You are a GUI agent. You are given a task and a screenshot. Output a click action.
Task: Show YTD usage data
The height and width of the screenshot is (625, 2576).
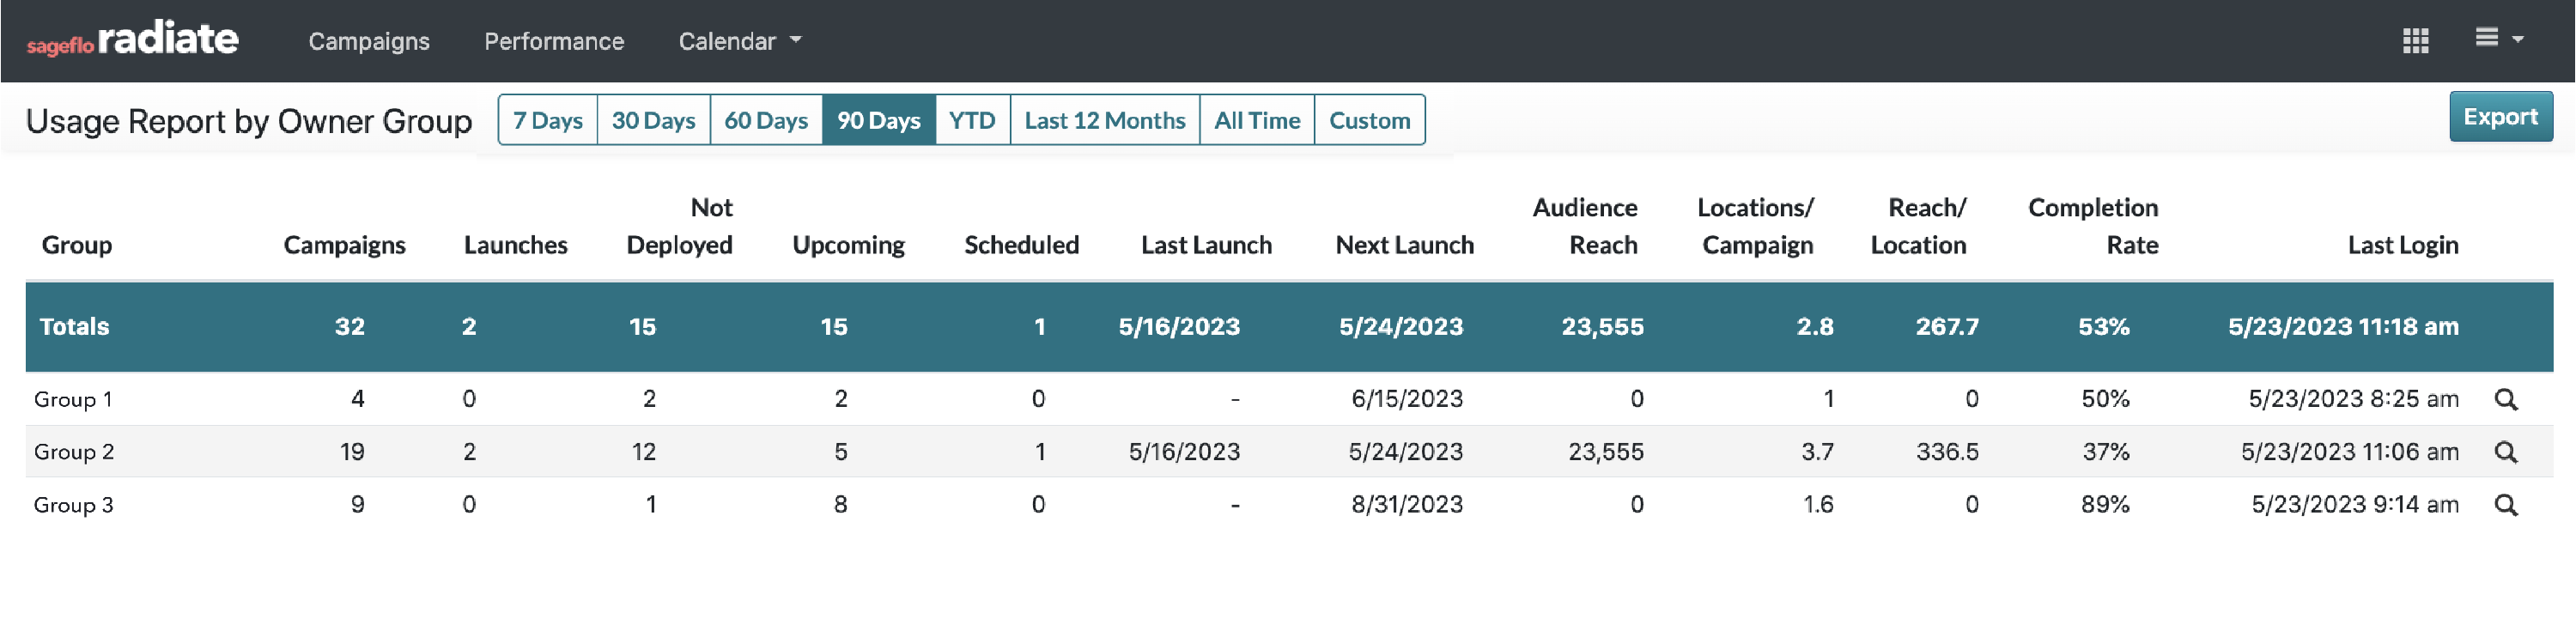click(972, 120)
